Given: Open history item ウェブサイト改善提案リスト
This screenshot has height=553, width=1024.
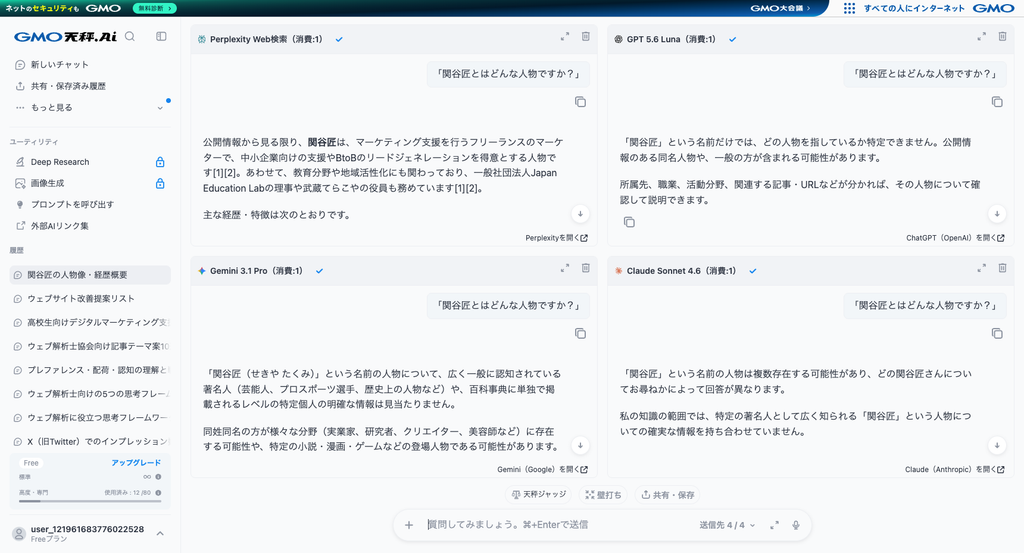Looking at the screenshot, I should coord(90,298).
